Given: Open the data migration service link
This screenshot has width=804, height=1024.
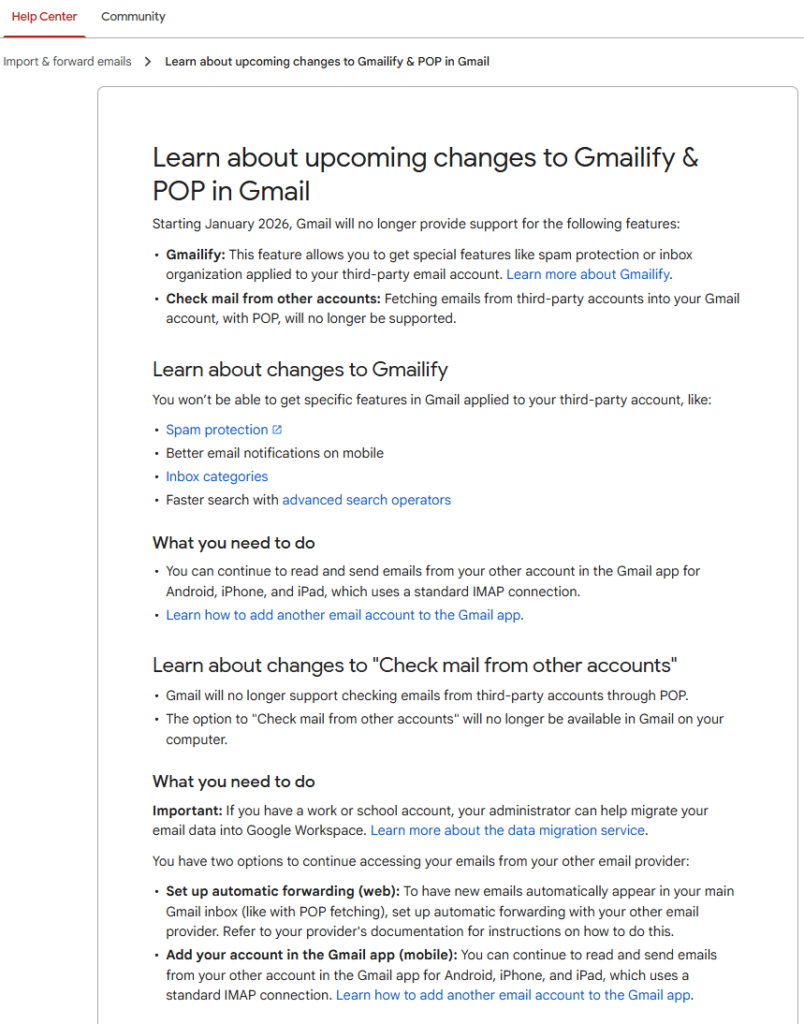Looking at the screenshot, I should [508, 830].
